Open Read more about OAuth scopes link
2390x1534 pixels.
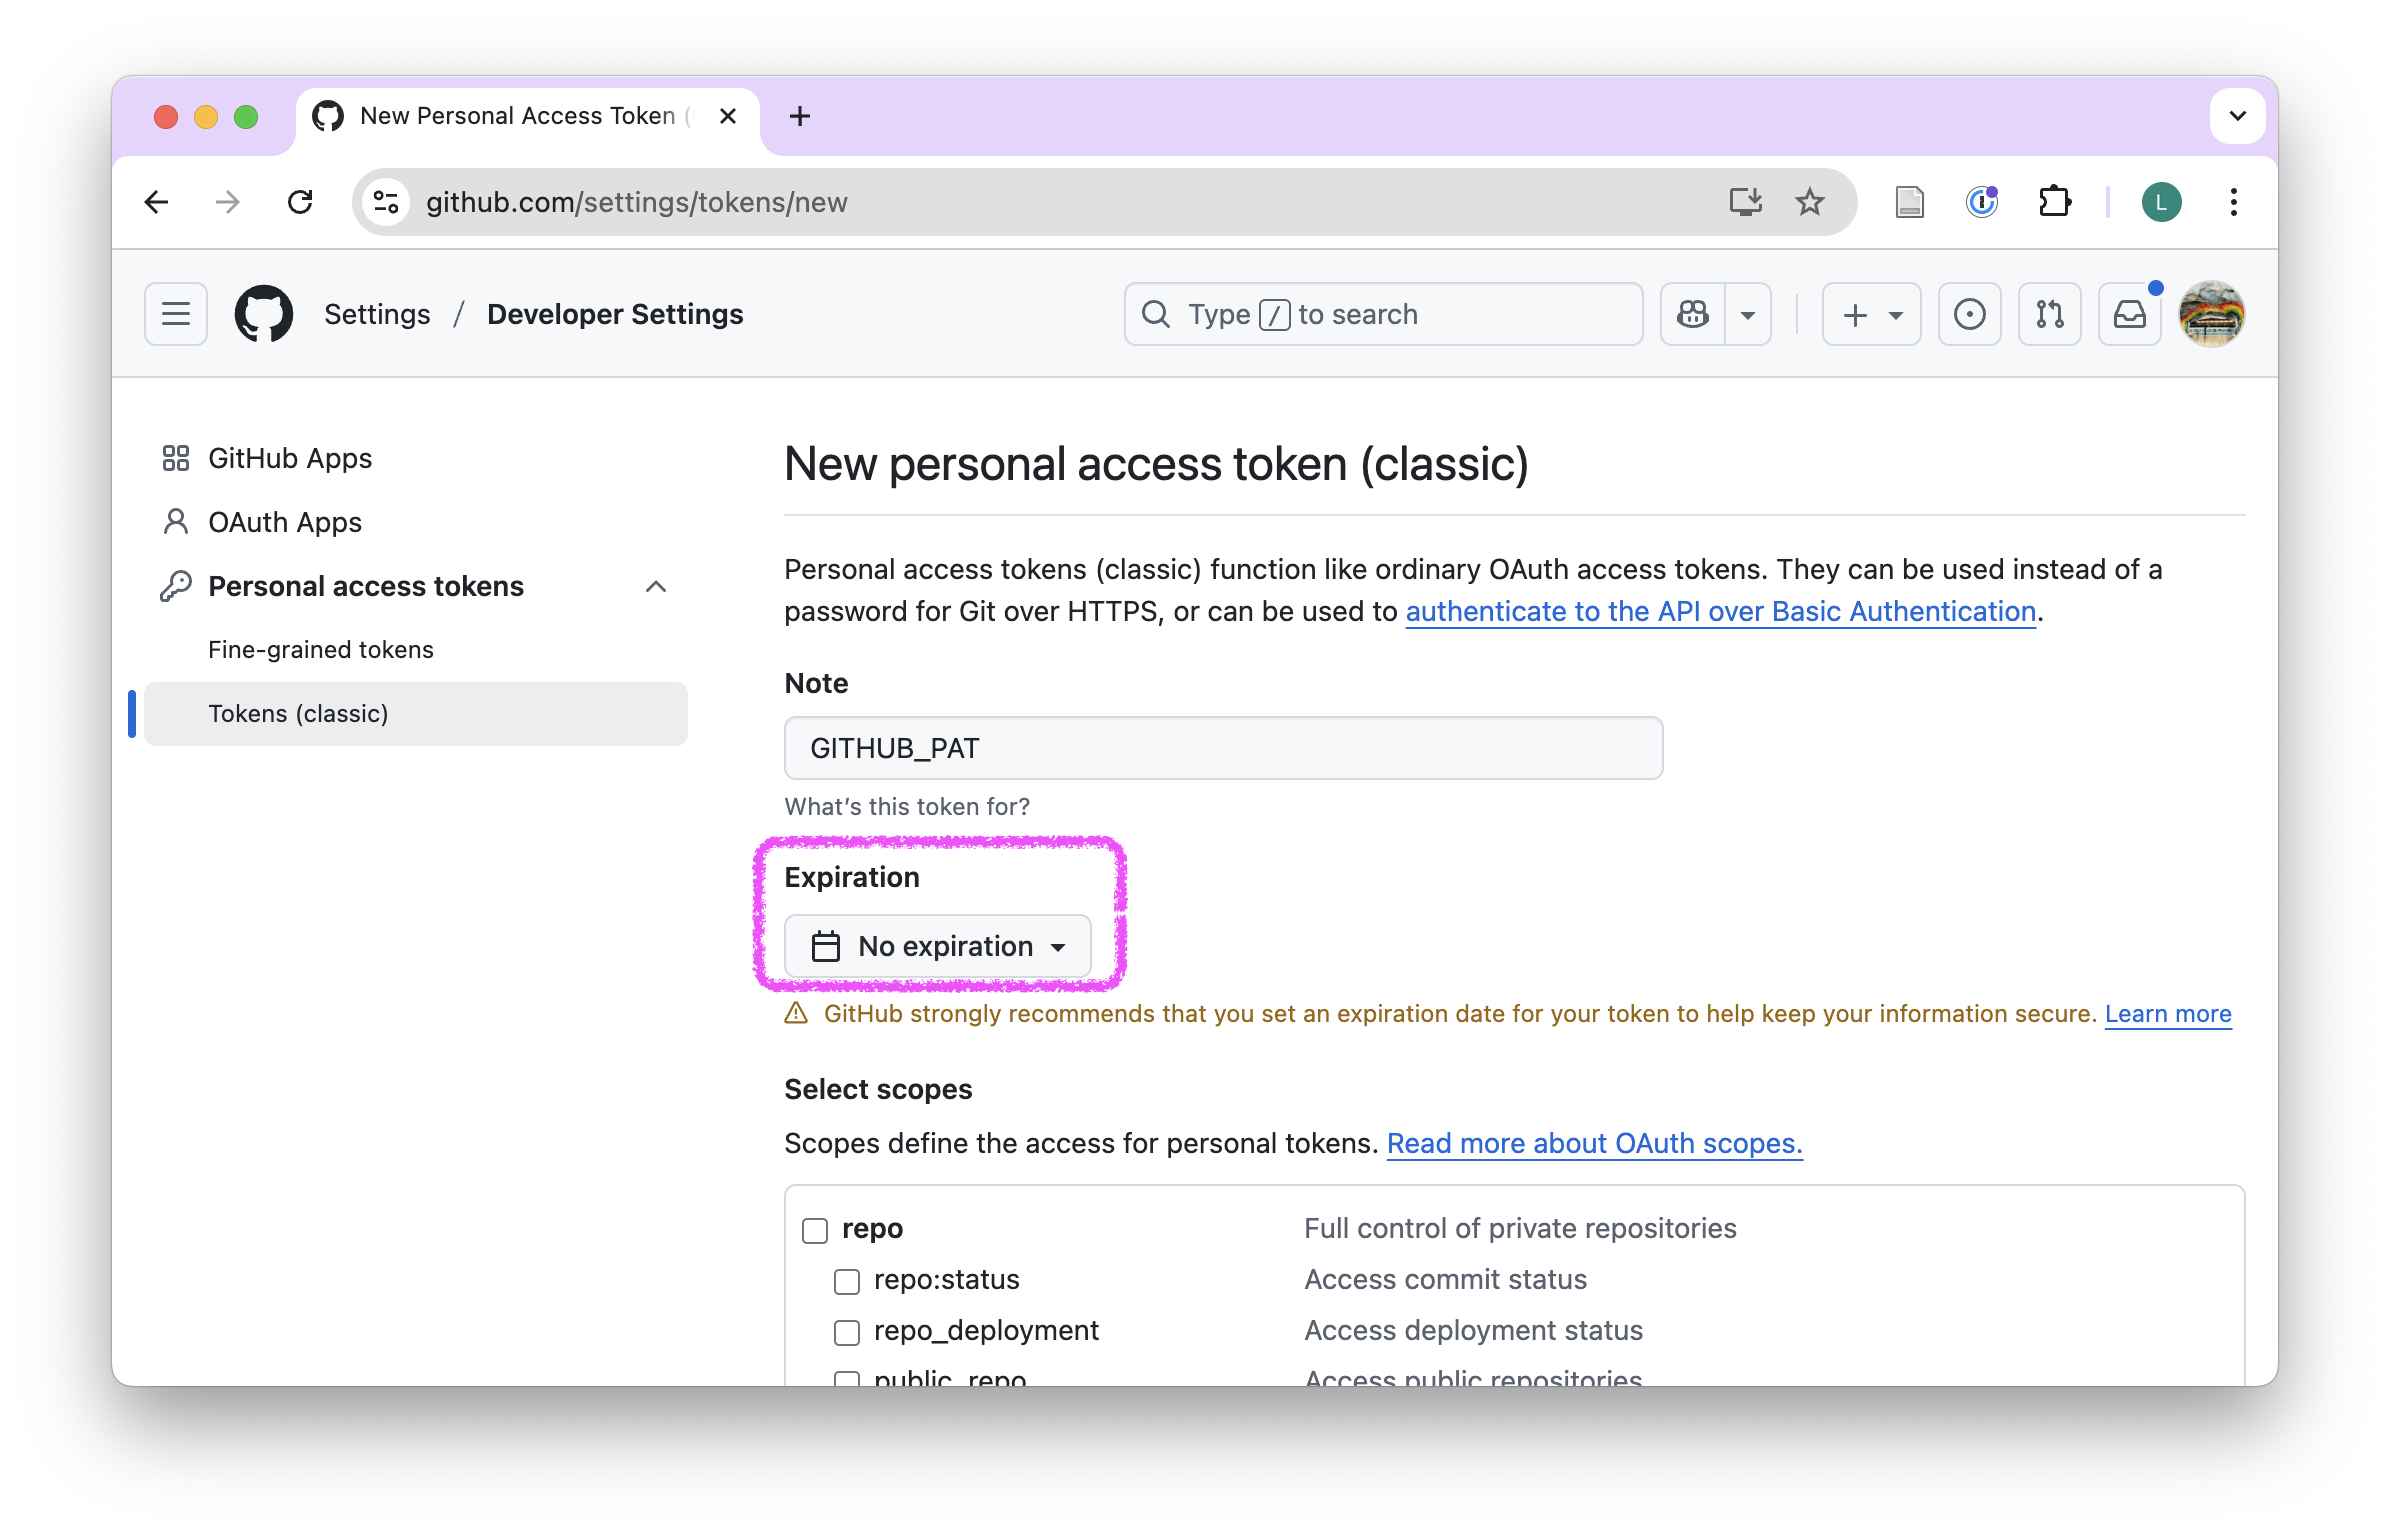pos(1594,1143)
